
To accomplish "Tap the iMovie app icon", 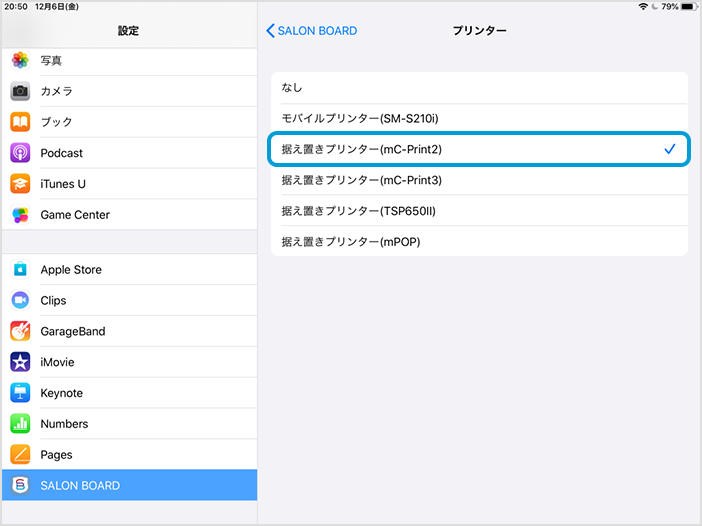I will [20, 362].
